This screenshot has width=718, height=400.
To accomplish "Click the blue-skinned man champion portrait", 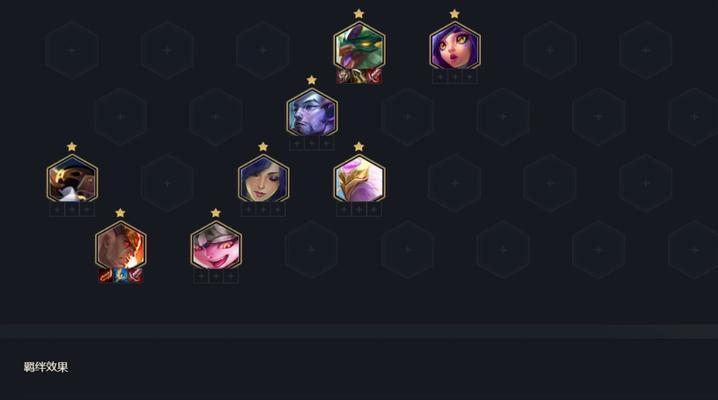I will tap(311, 113).
